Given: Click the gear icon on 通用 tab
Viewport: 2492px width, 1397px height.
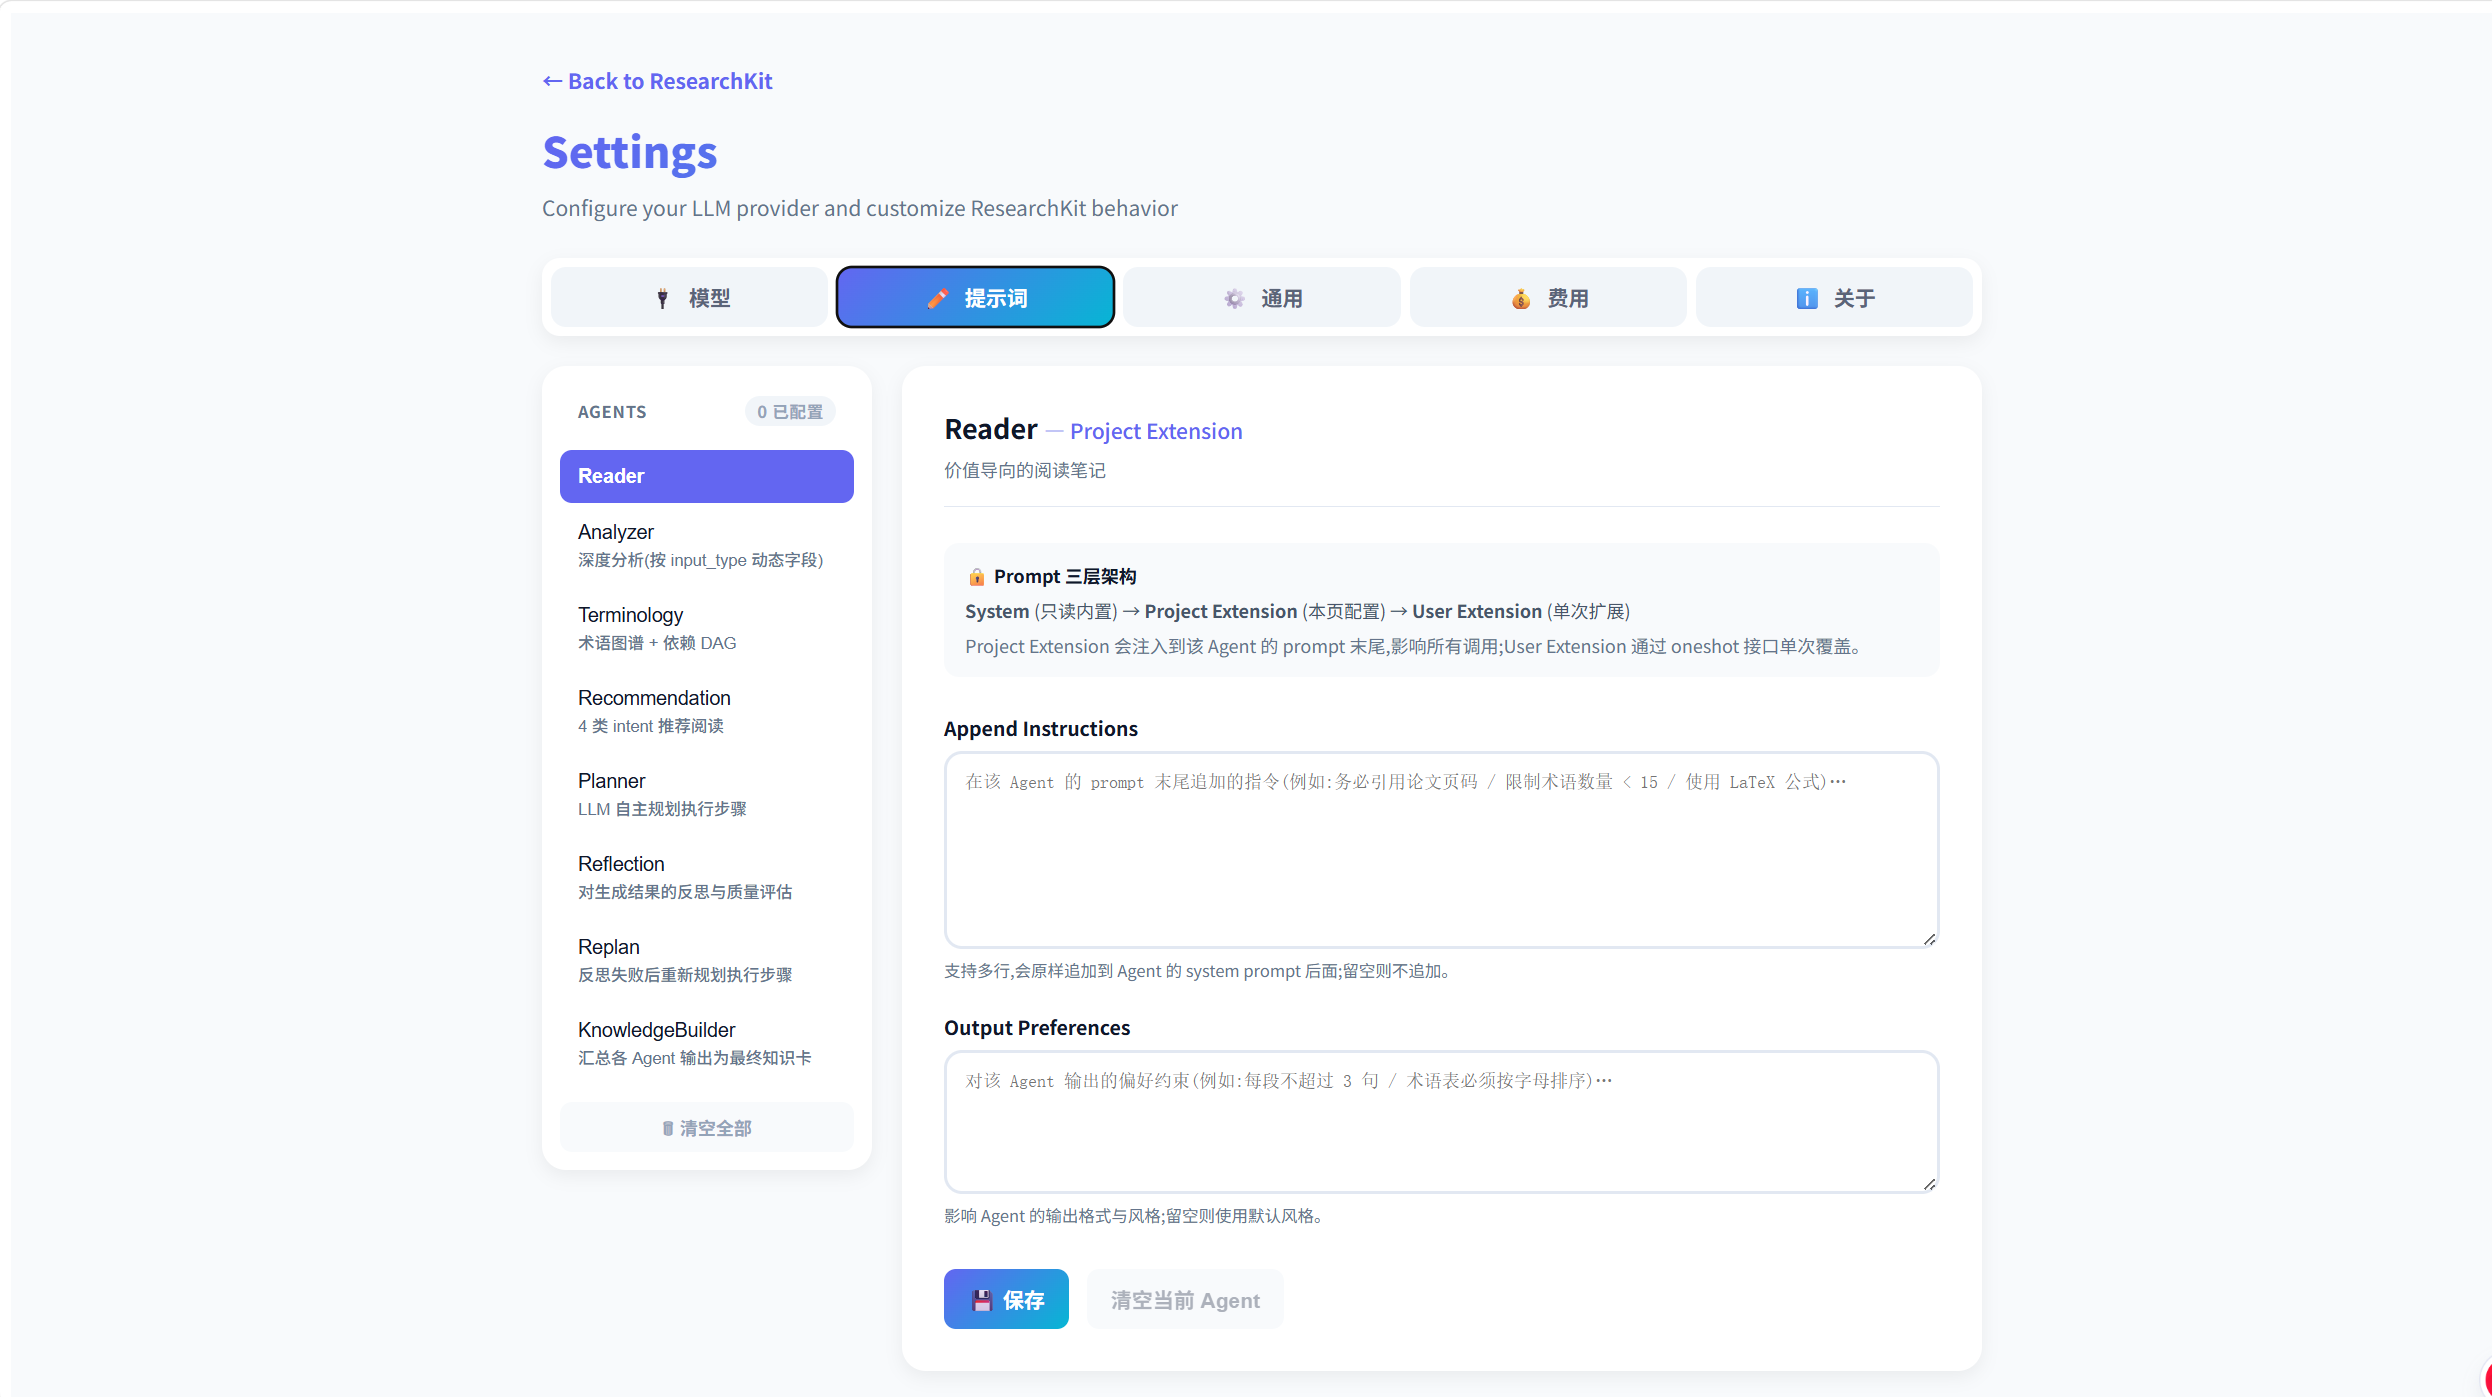Looking at the screenshot, I should click(x=1234, y=298).
